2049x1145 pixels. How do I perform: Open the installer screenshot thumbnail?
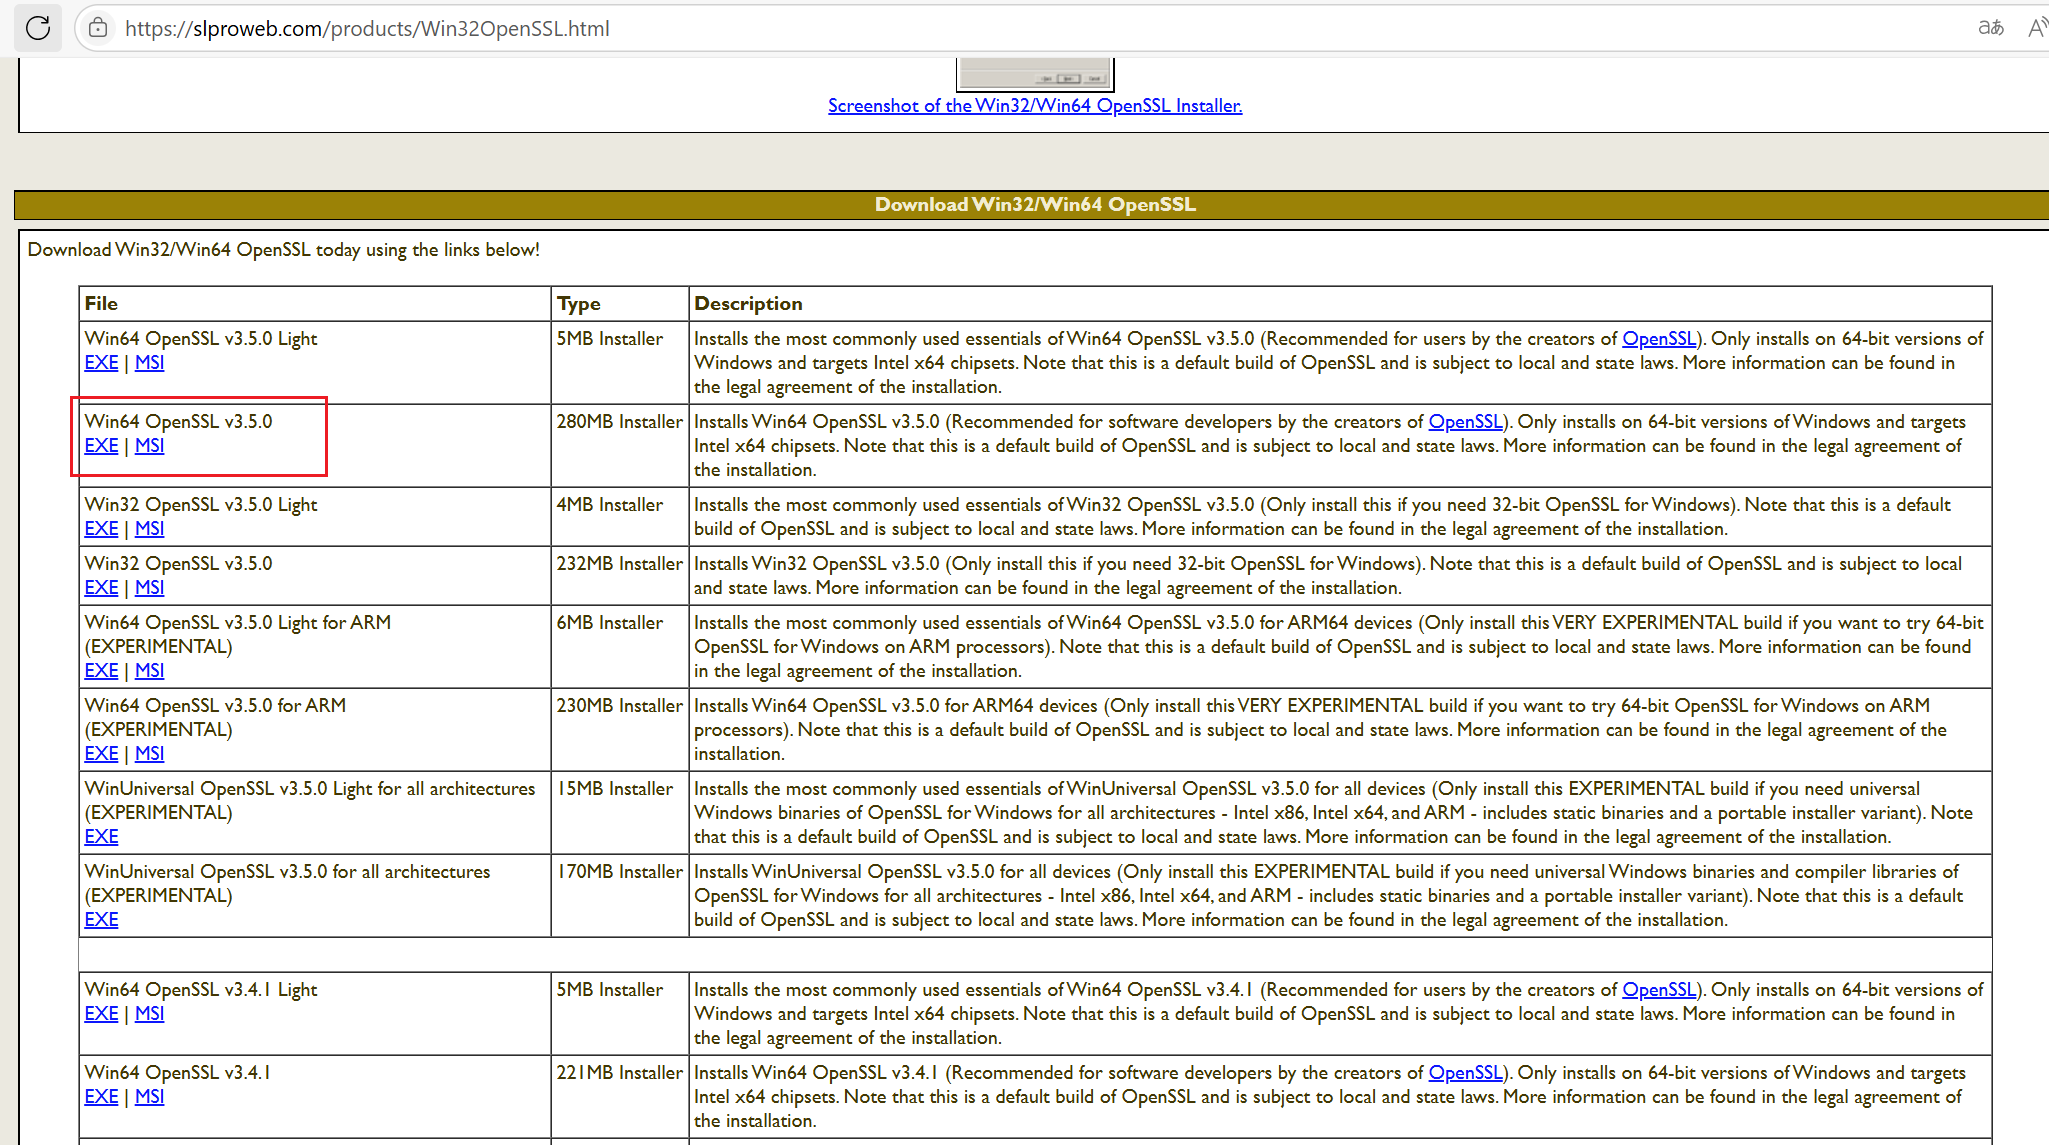coord(1034,74)
